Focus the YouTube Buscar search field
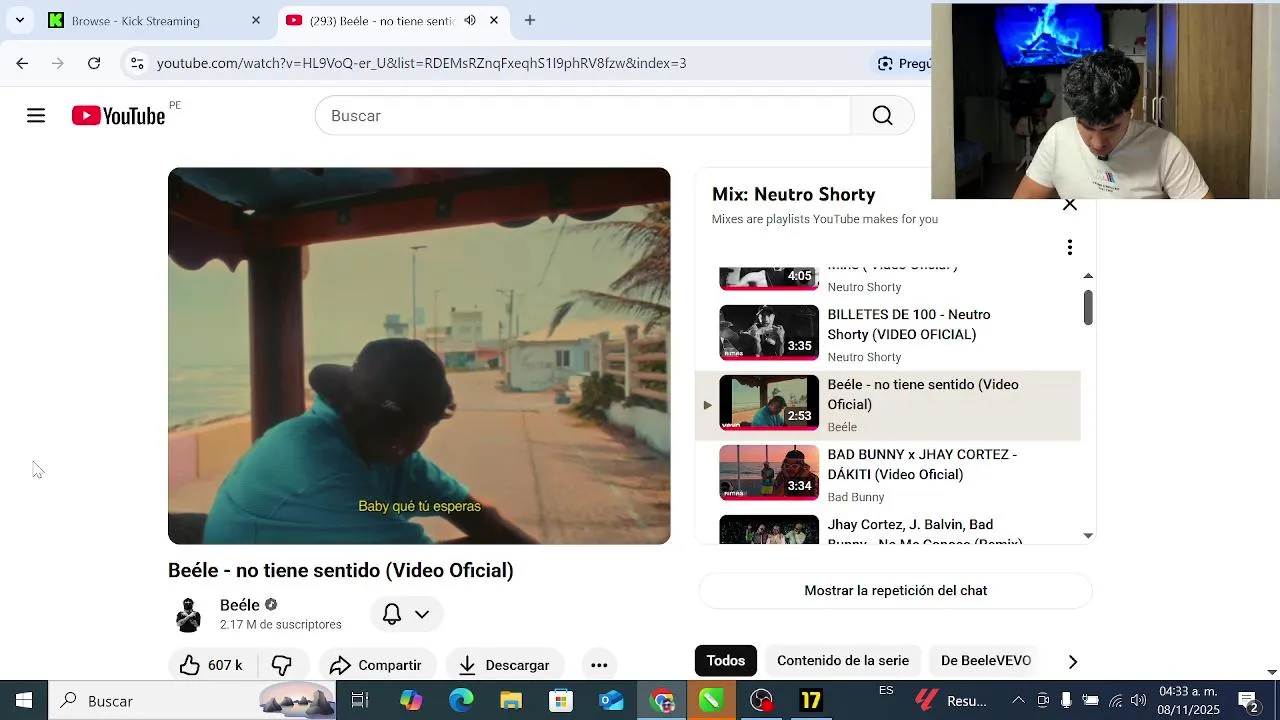The image size is (1280, 720). pyautogui.click(x=583, y=116)
